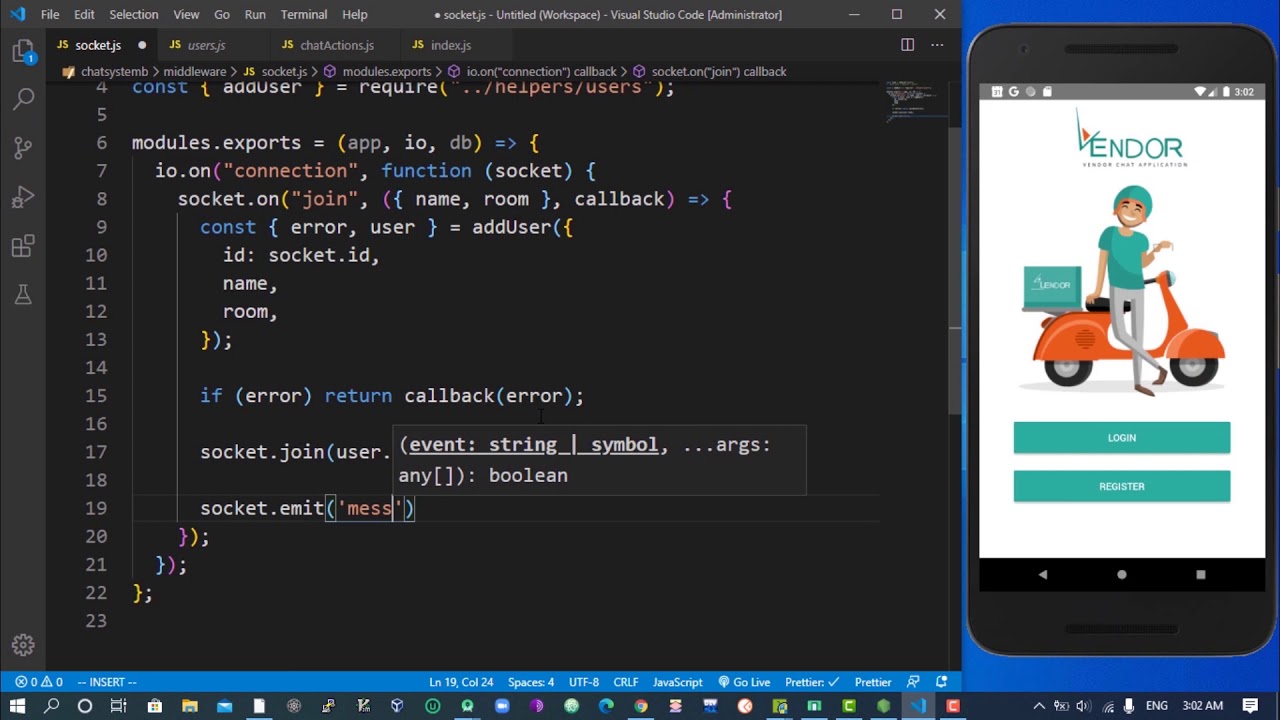Click the Ln 19, Col 24 cursor position indicator
Image resolution: width=1280 pixels, height=720 pixels.
pos(461,682)
